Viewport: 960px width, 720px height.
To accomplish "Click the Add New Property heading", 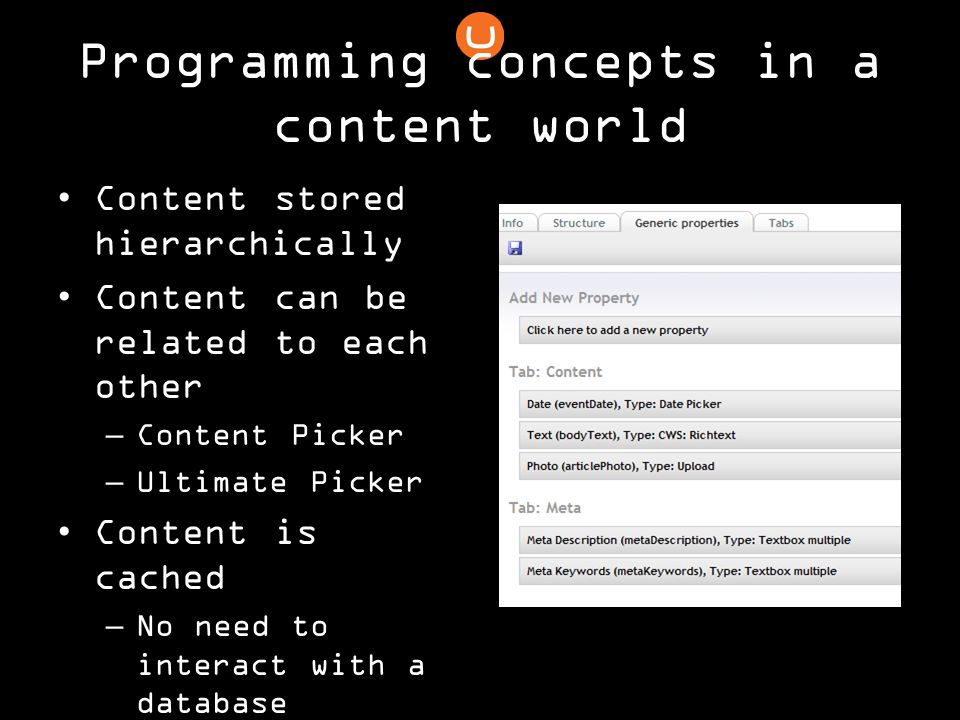I will tap(574, 298).
